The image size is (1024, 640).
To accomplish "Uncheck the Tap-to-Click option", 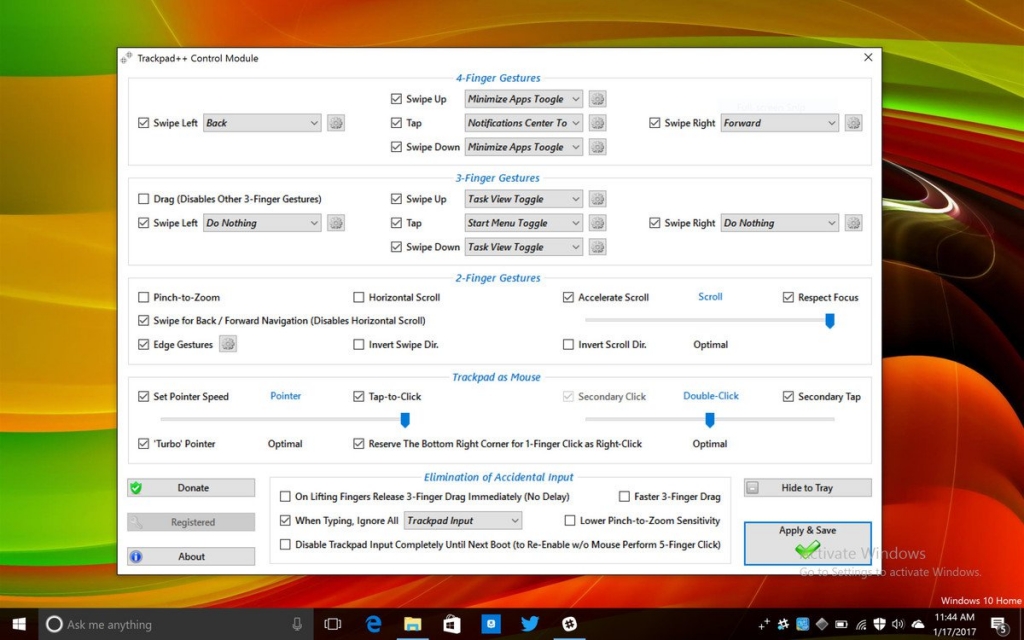I will pos(359,396).
